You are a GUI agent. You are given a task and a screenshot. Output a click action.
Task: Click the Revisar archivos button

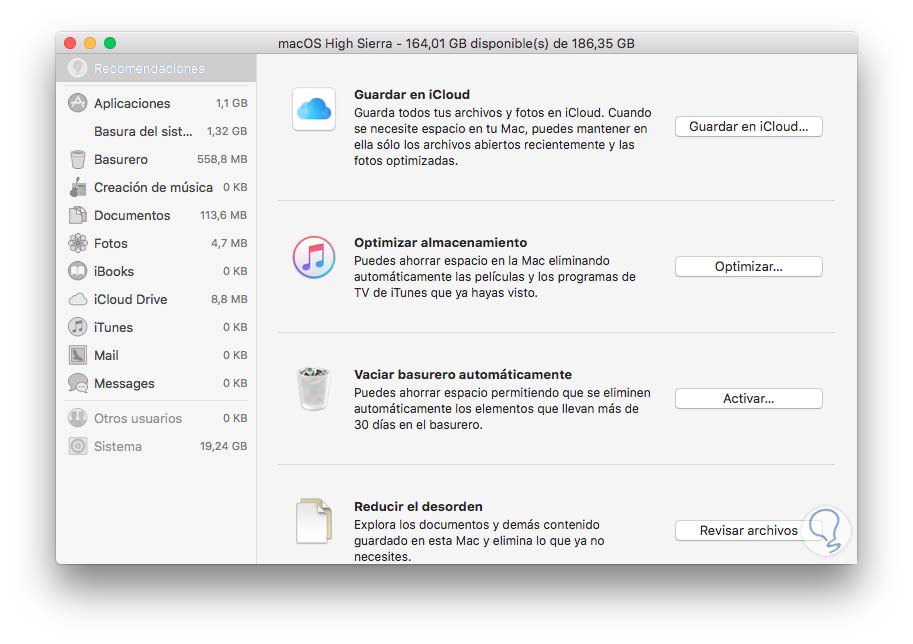click(x=748, y=530)
